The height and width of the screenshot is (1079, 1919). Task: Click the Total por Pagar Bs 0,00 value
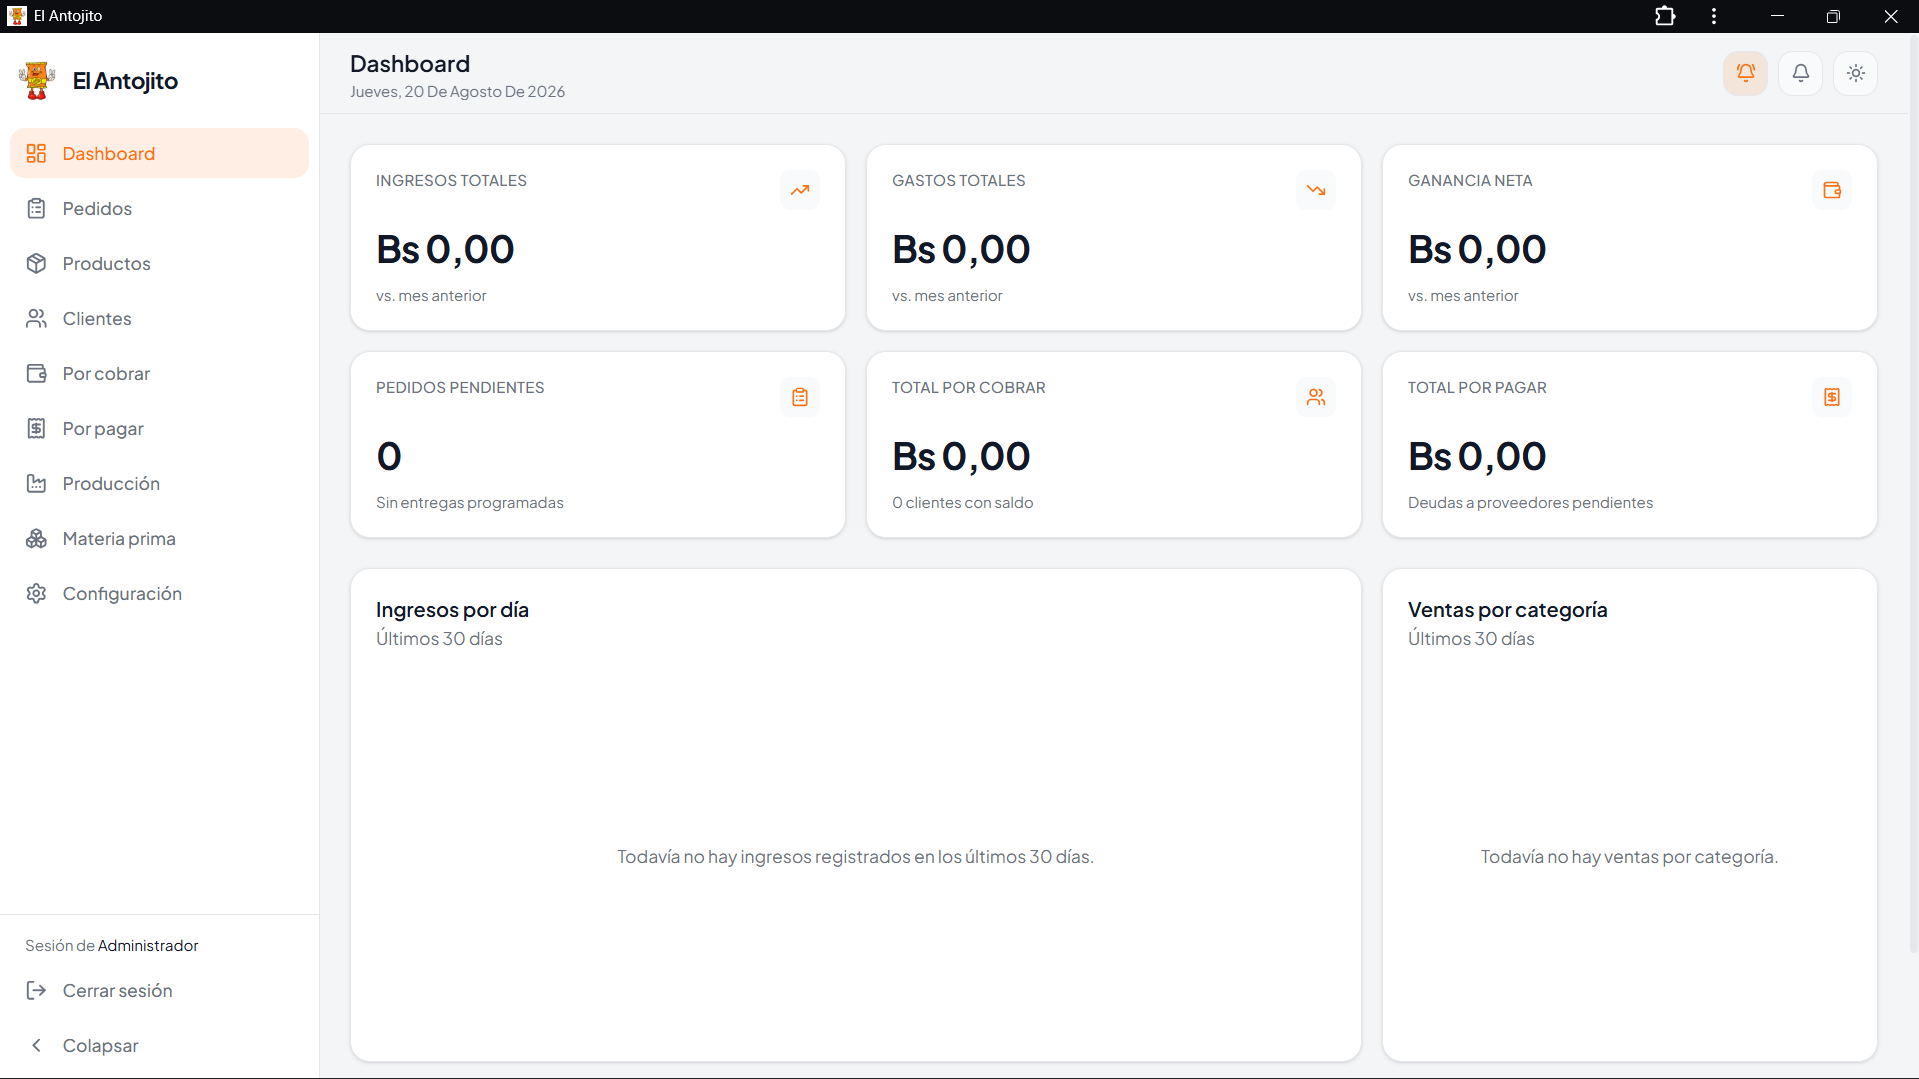(1477, 456)
